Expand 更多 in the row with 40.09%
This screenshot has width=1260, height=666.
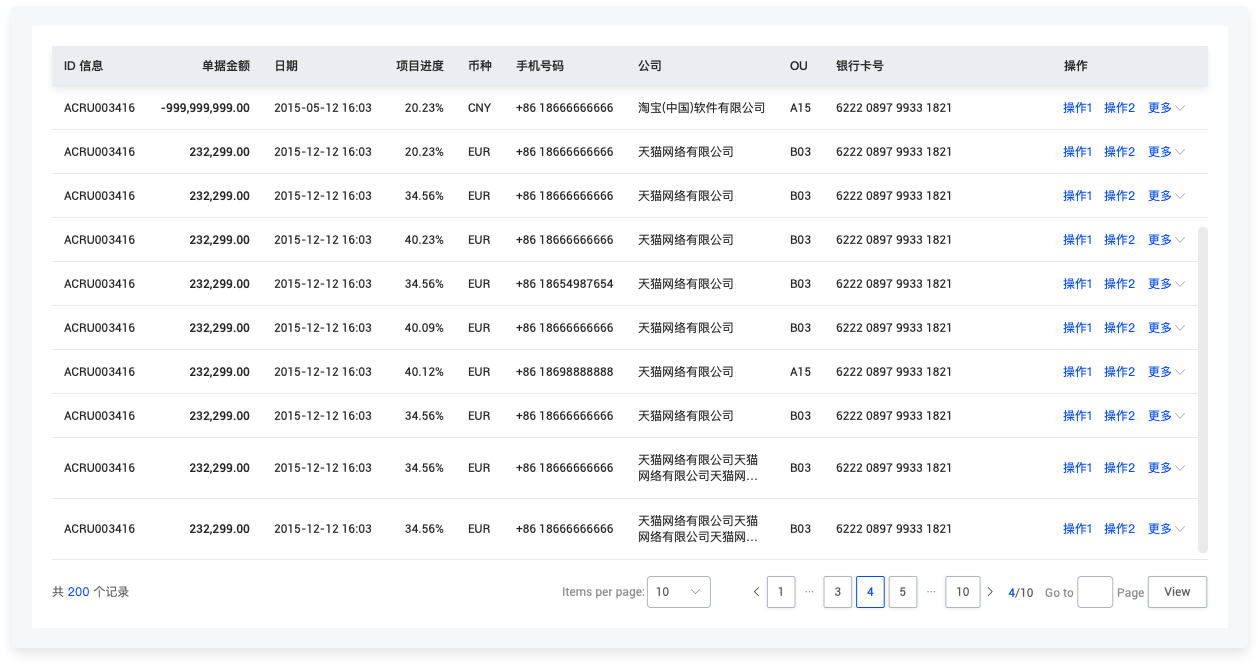point(1166,328)
